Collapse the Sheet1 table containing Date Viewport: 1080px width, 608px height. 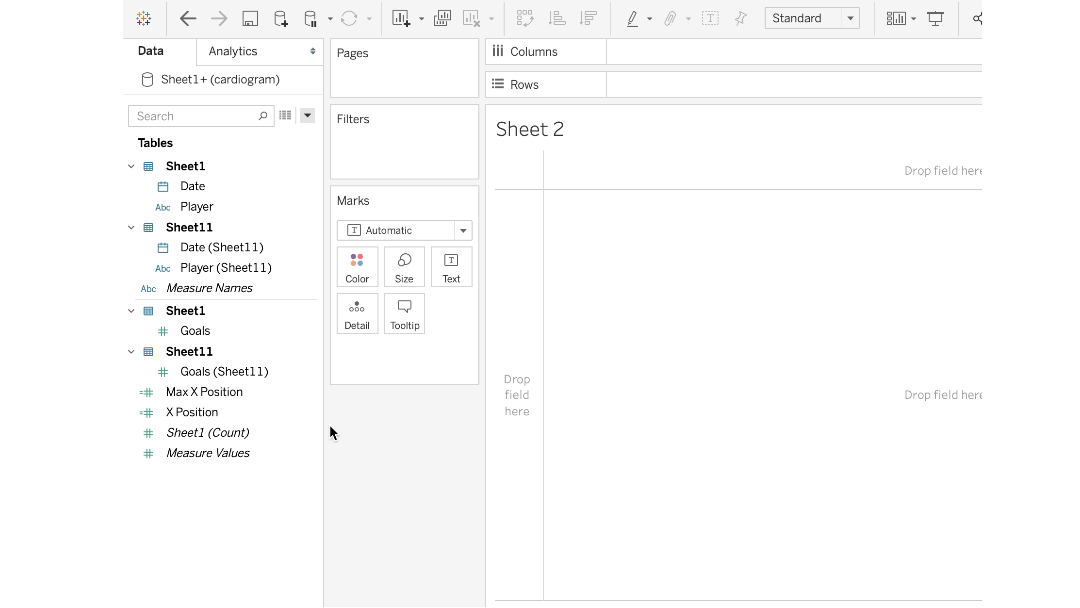131,166
